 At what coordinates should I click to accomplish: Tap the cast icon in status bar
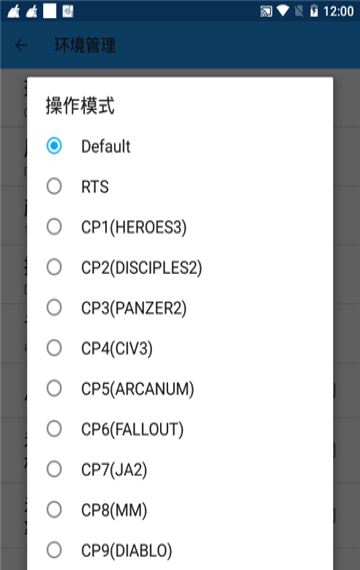266,11
